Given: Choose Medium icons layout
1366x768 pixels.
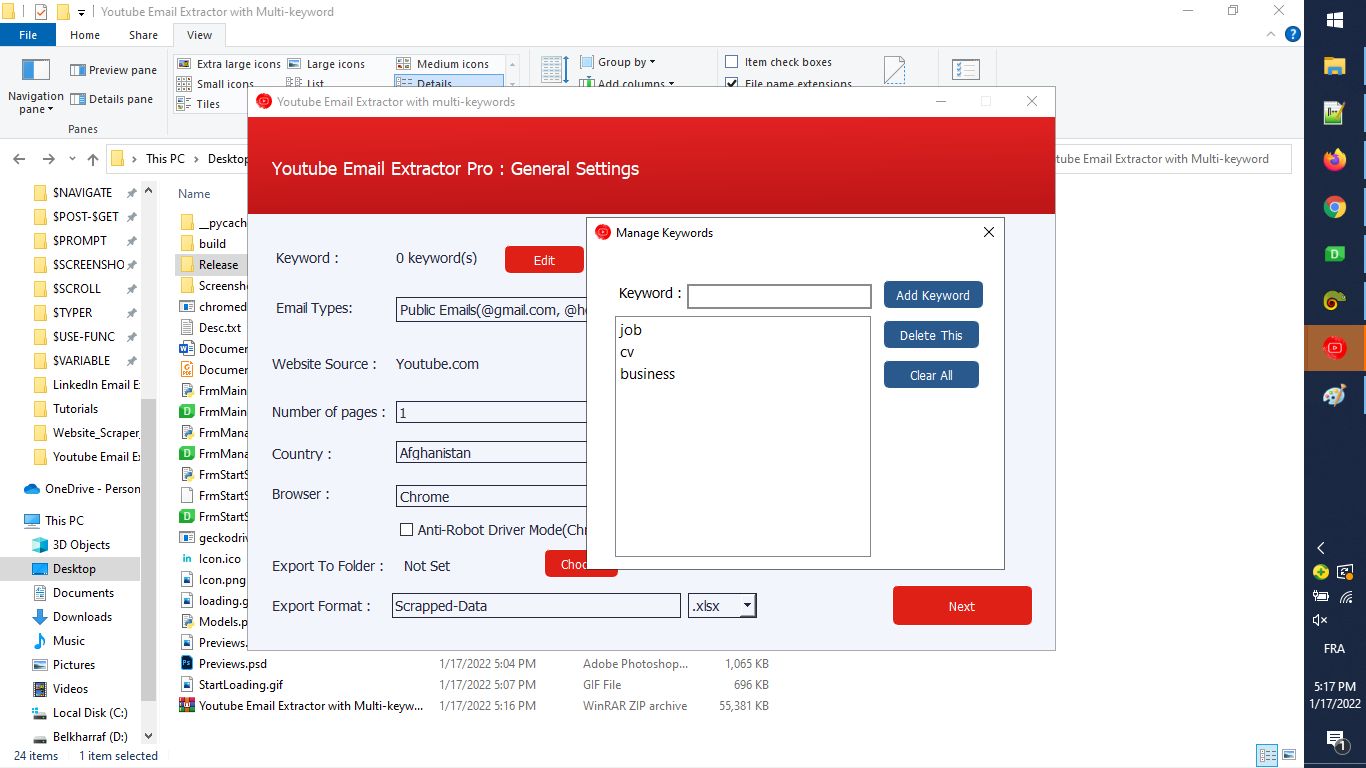Looking at the screenshot, I should pos(443,64).
